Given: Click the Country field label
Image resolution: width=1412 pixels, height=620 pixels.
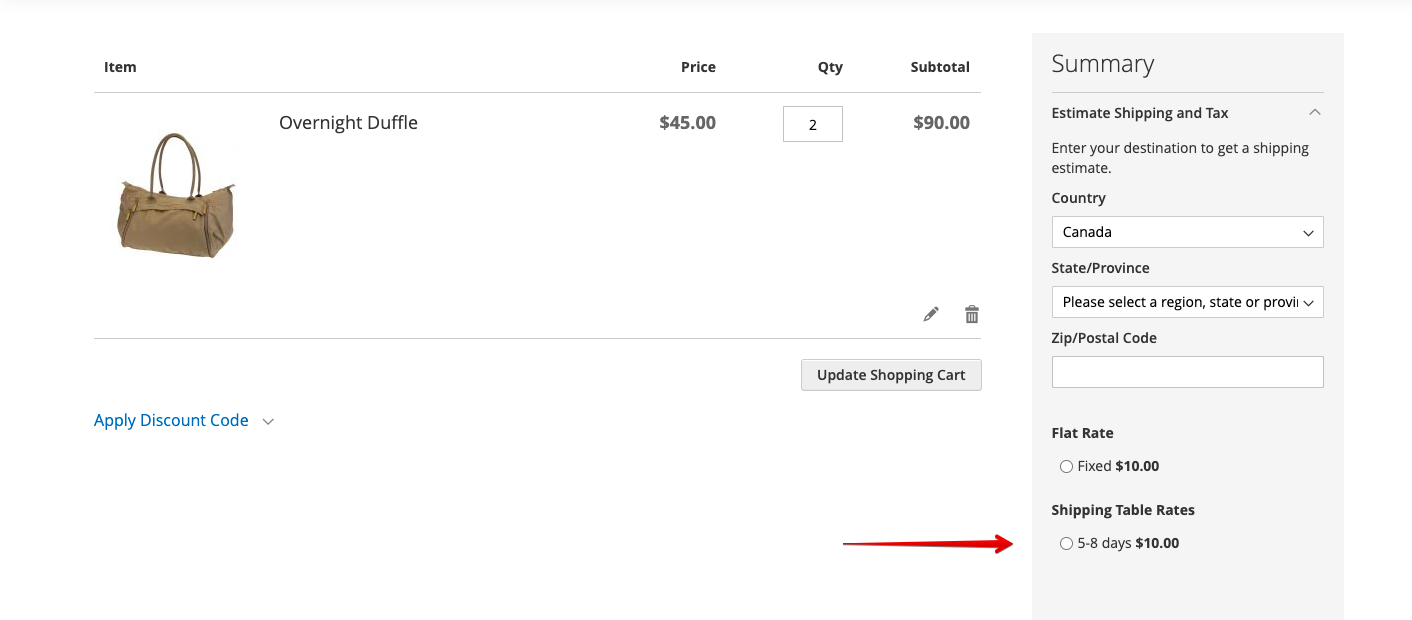Looking at the screenshot, I should click(x=1078, y=198).
